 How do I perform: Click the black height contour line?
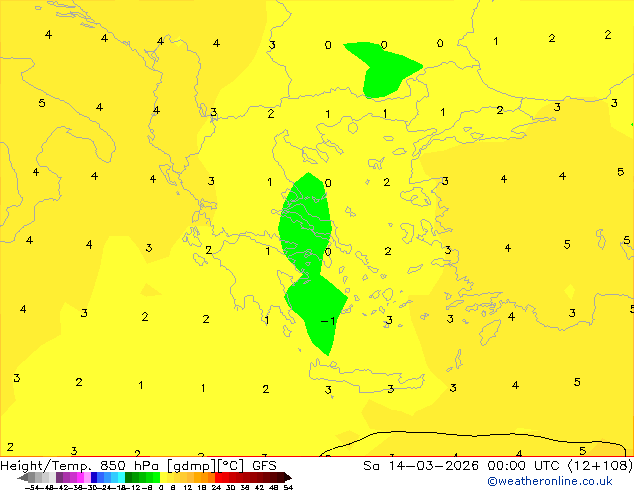(x=473, y=435)
